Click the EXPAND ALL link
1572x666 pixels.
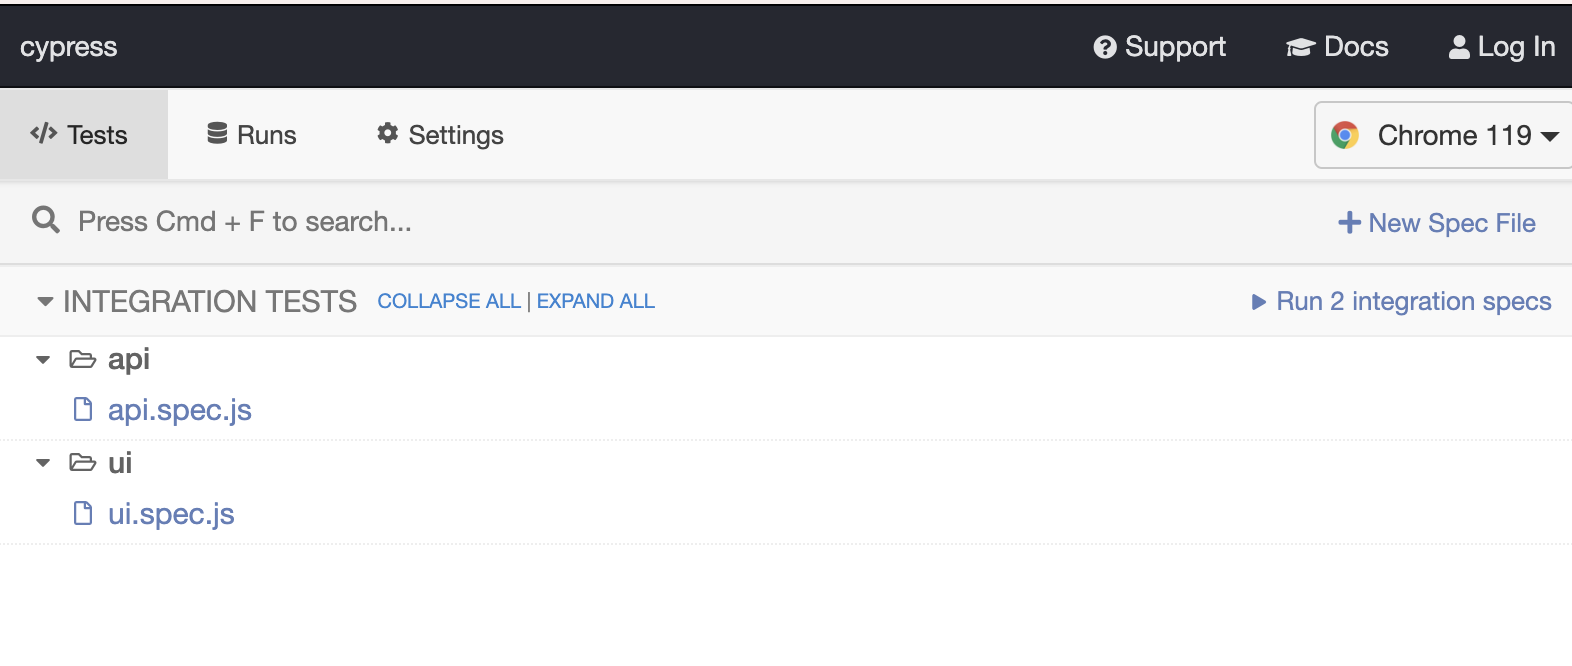pos(596,301)
